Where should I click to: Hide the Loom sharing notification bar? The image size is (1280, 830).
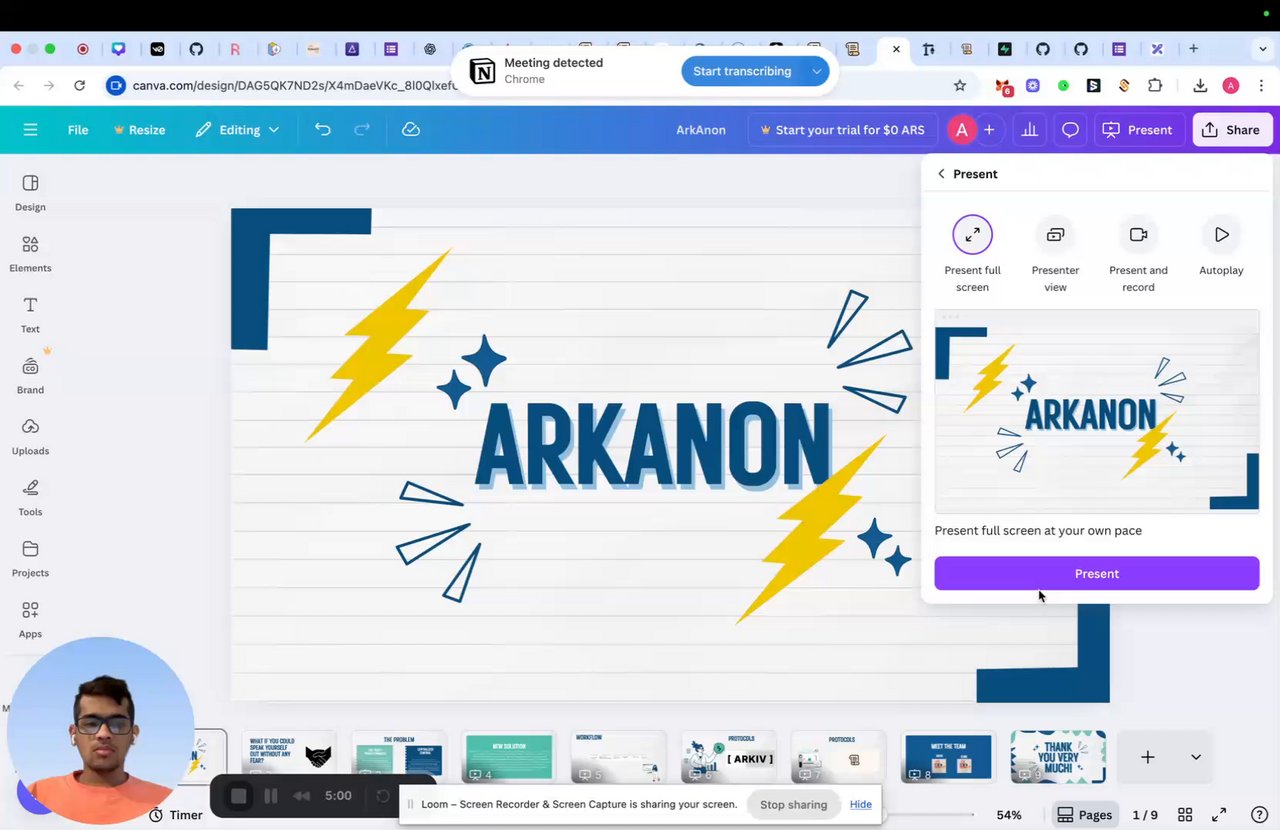click(x=861, y=804)
